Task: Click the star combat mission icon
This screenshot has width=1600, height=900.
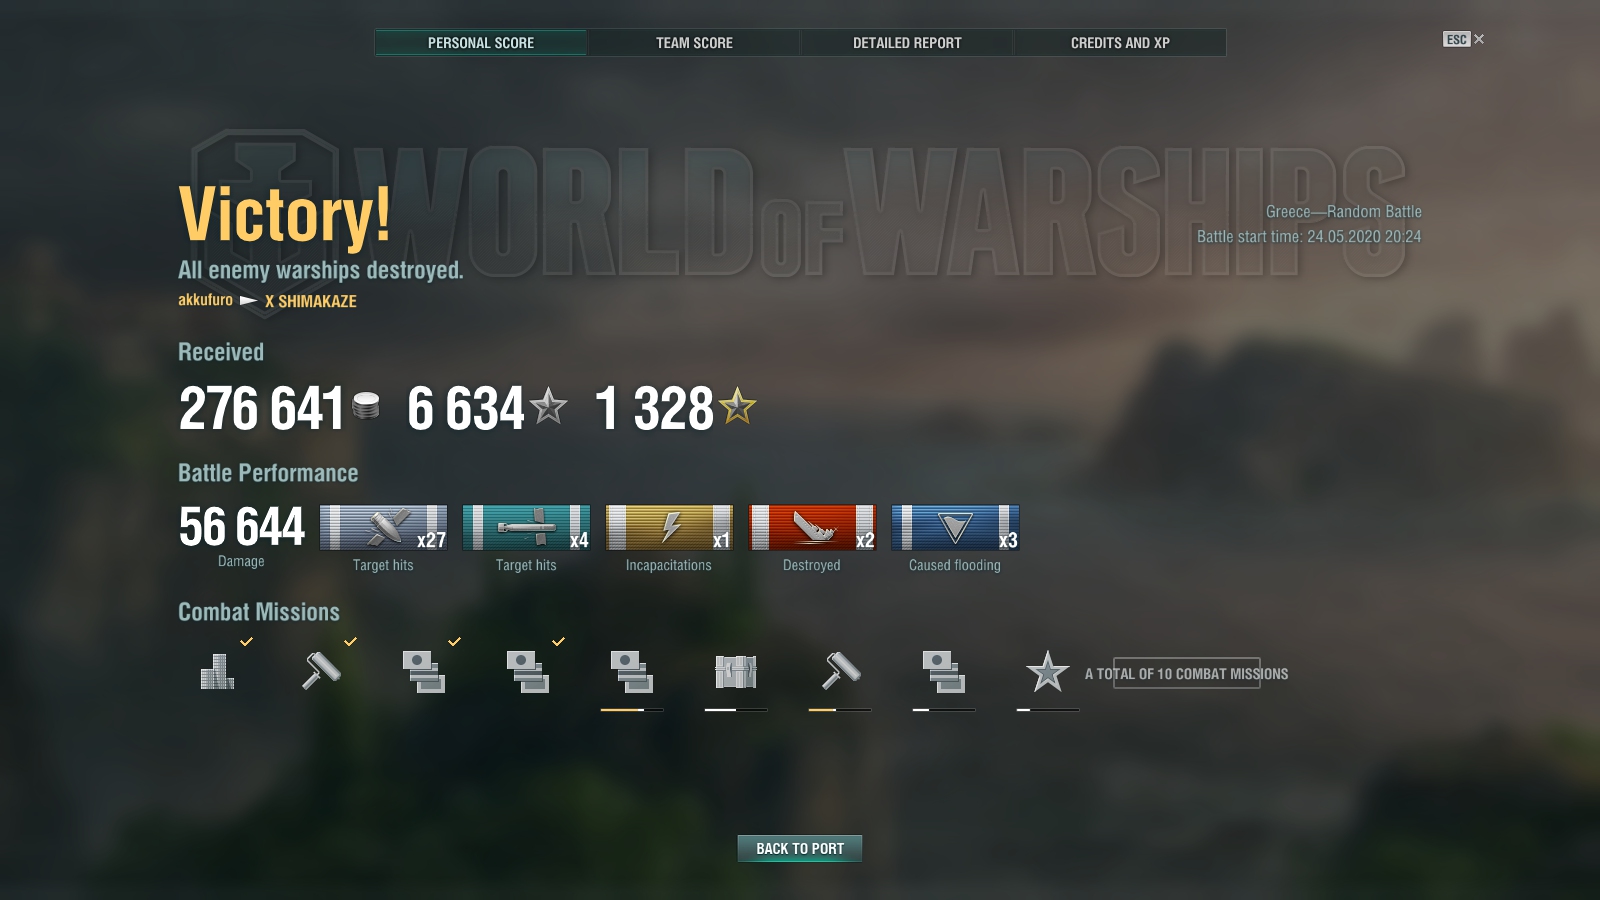Action: pyautogui.click(x=1047, y=671)
